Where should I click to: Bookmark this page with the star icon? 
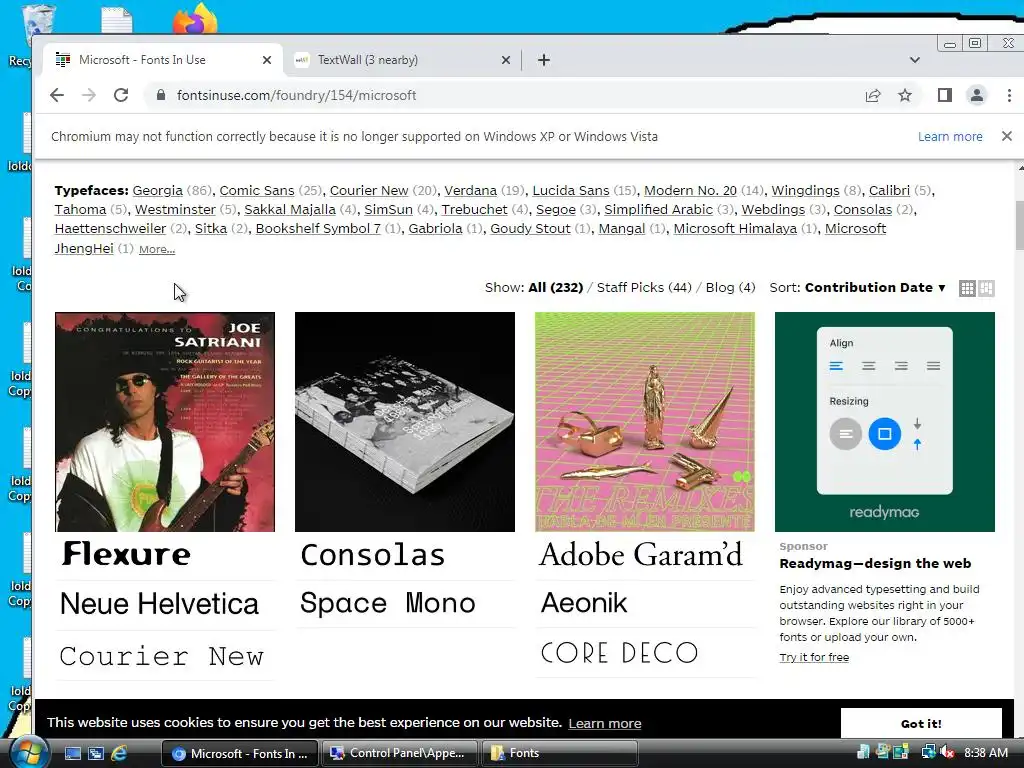coord(904,95)
